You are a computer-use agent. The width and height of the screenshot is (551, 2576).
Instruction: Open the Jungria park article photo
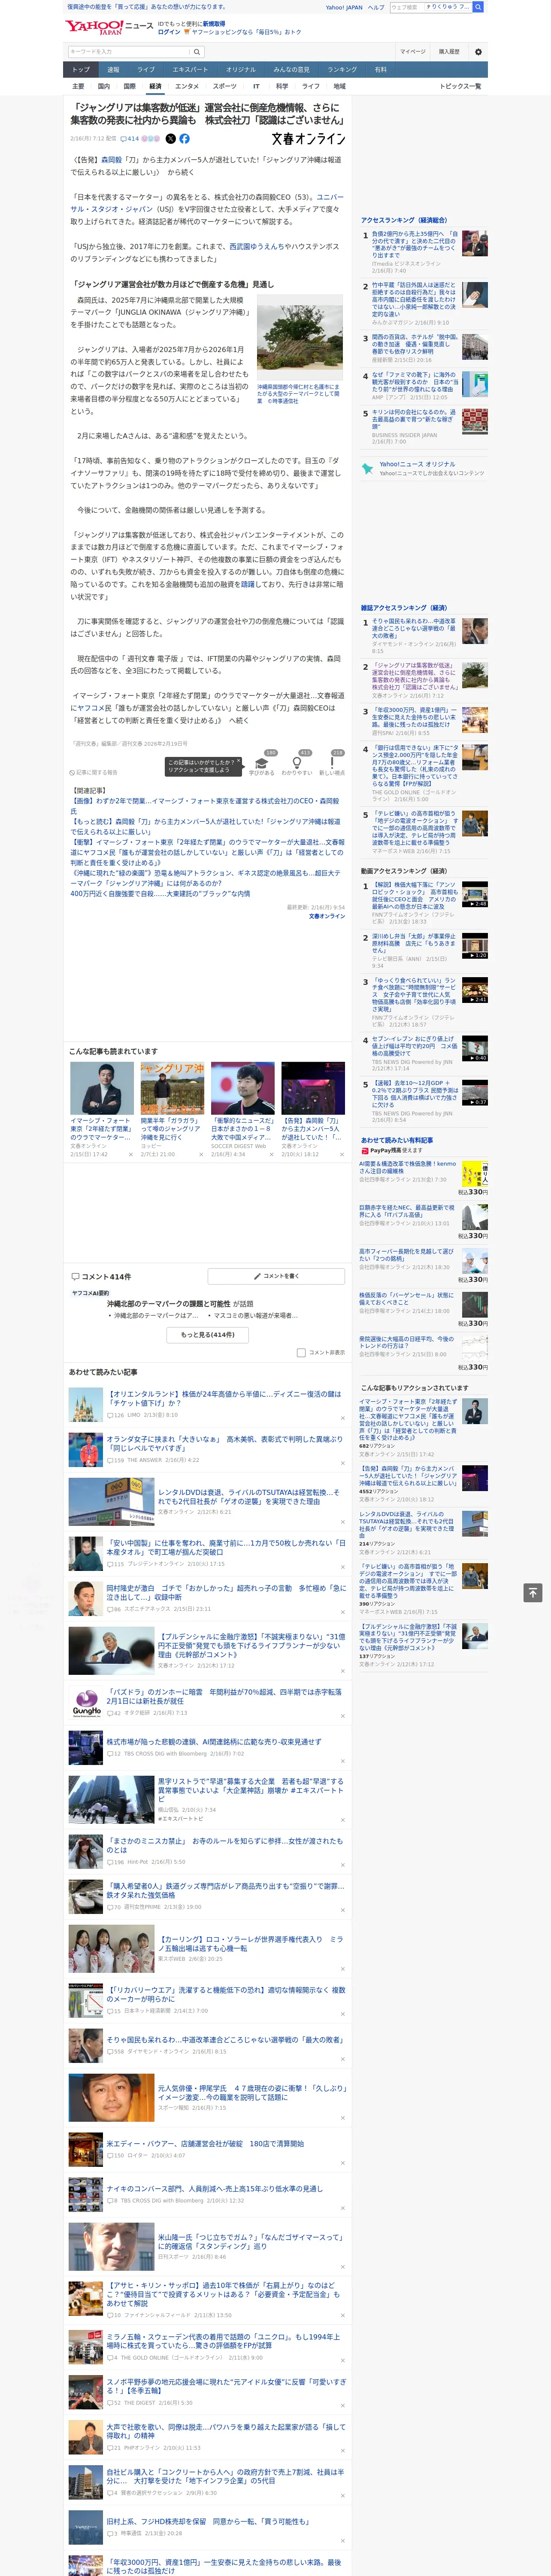(x=300, y=338)
